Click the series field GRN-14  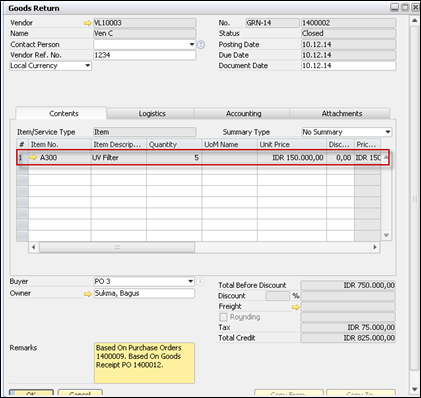273,23
